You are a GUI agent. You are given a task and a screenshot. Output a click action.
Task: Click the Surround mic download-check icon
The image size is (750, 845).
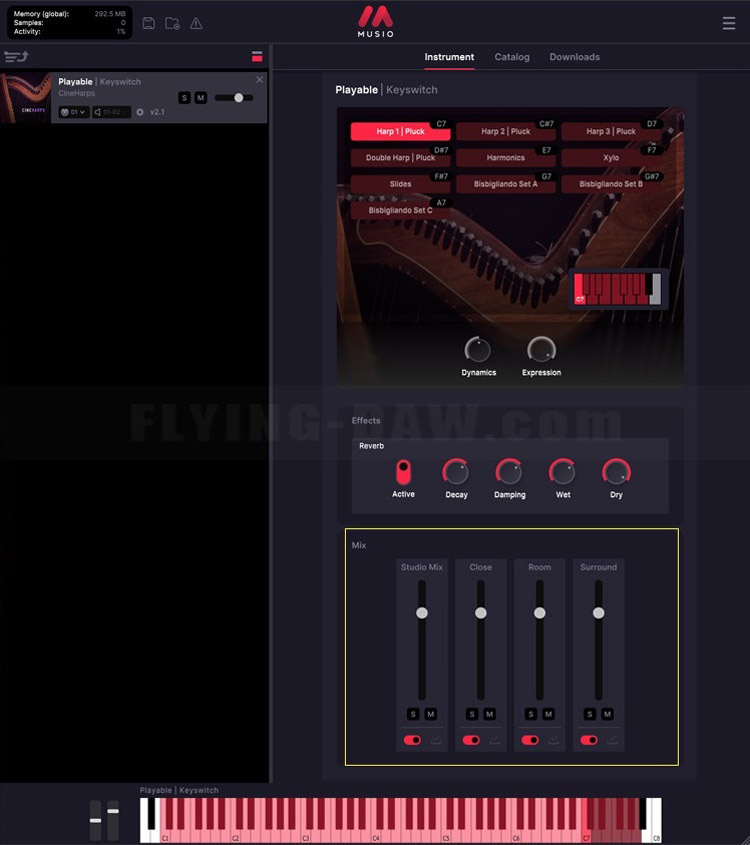[x=613, y=740]
